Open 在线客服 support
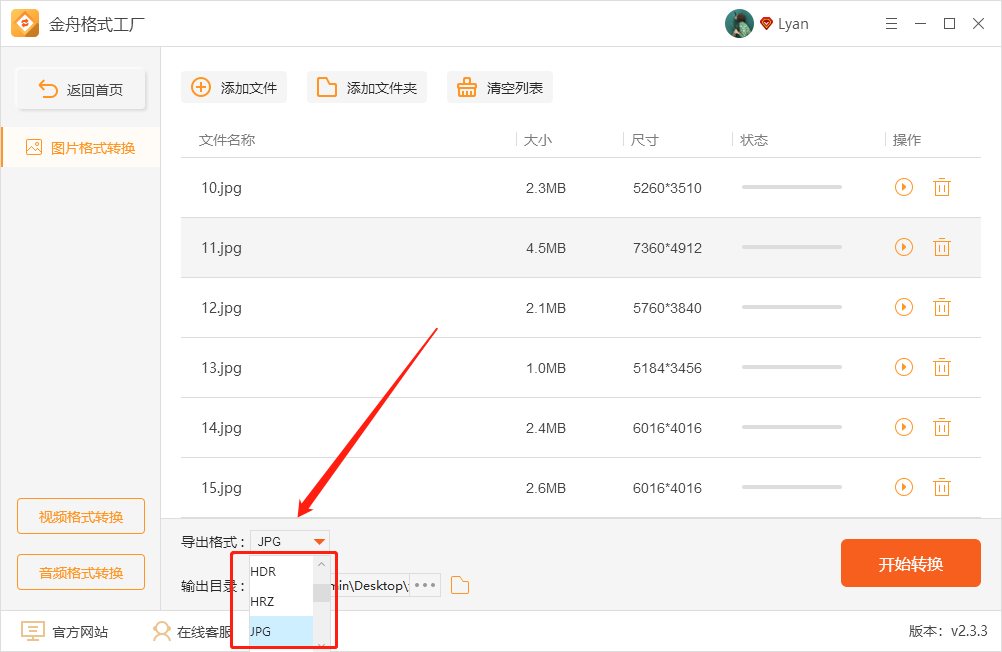 point(192,632)
